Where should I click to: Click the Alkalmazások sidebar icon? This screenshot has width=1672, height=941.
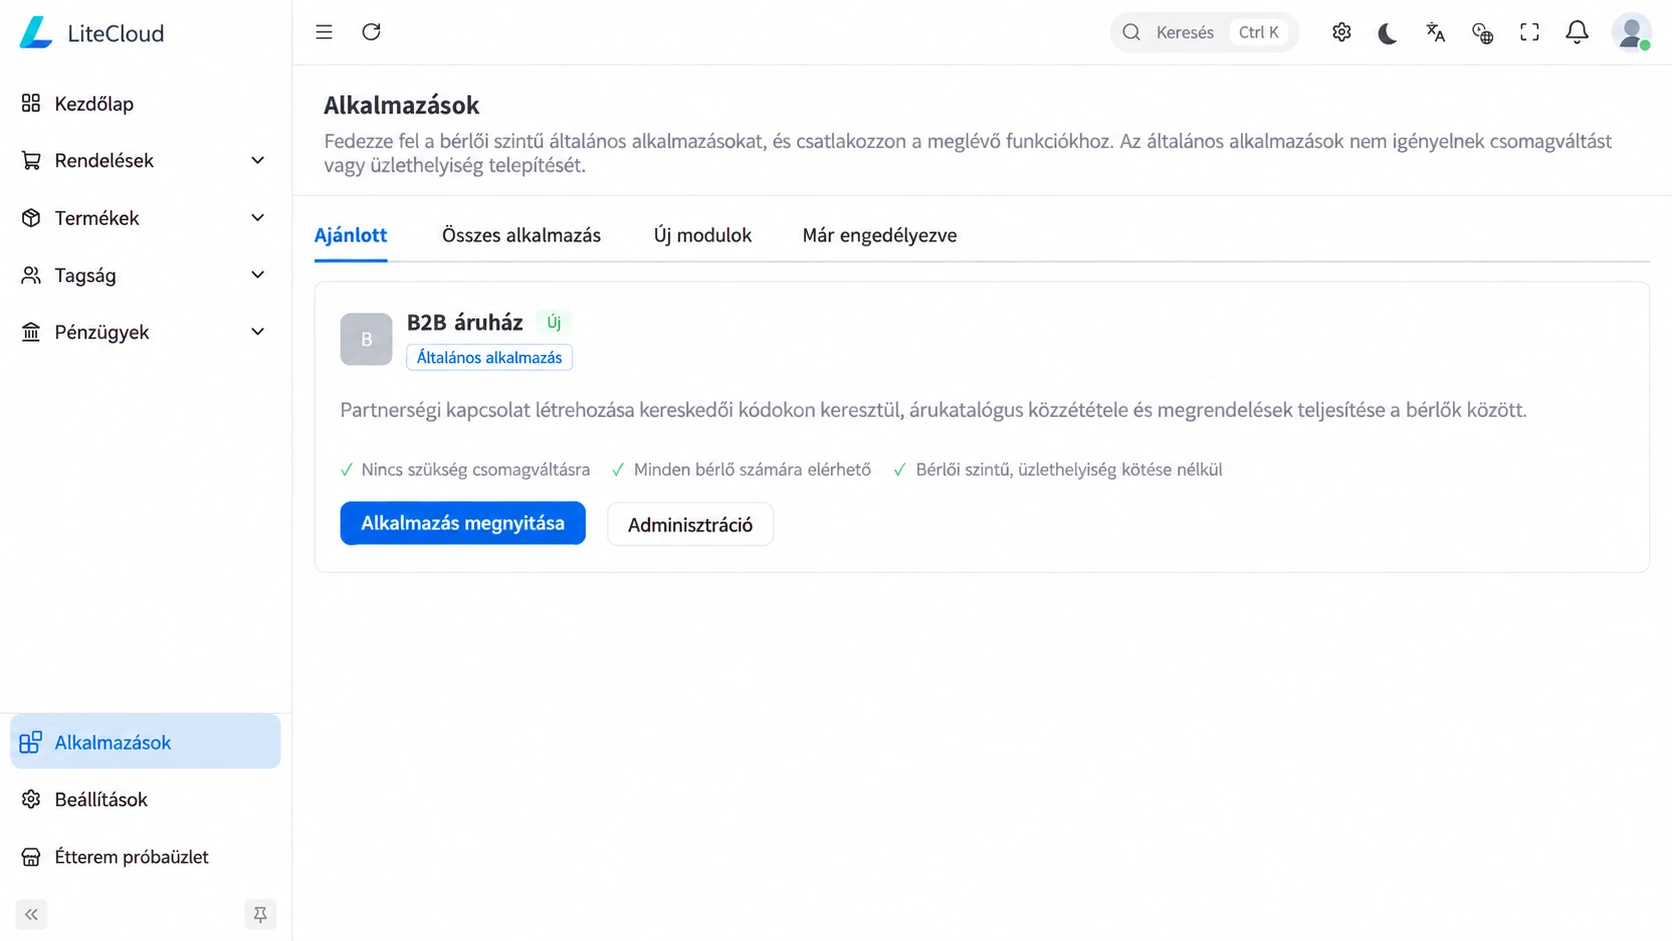(x=31, y=742)
